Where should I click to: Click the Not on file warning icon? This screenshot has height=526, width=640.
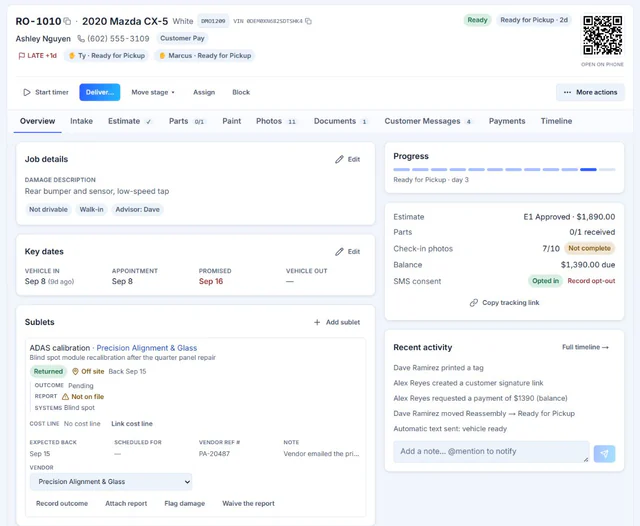65,397
